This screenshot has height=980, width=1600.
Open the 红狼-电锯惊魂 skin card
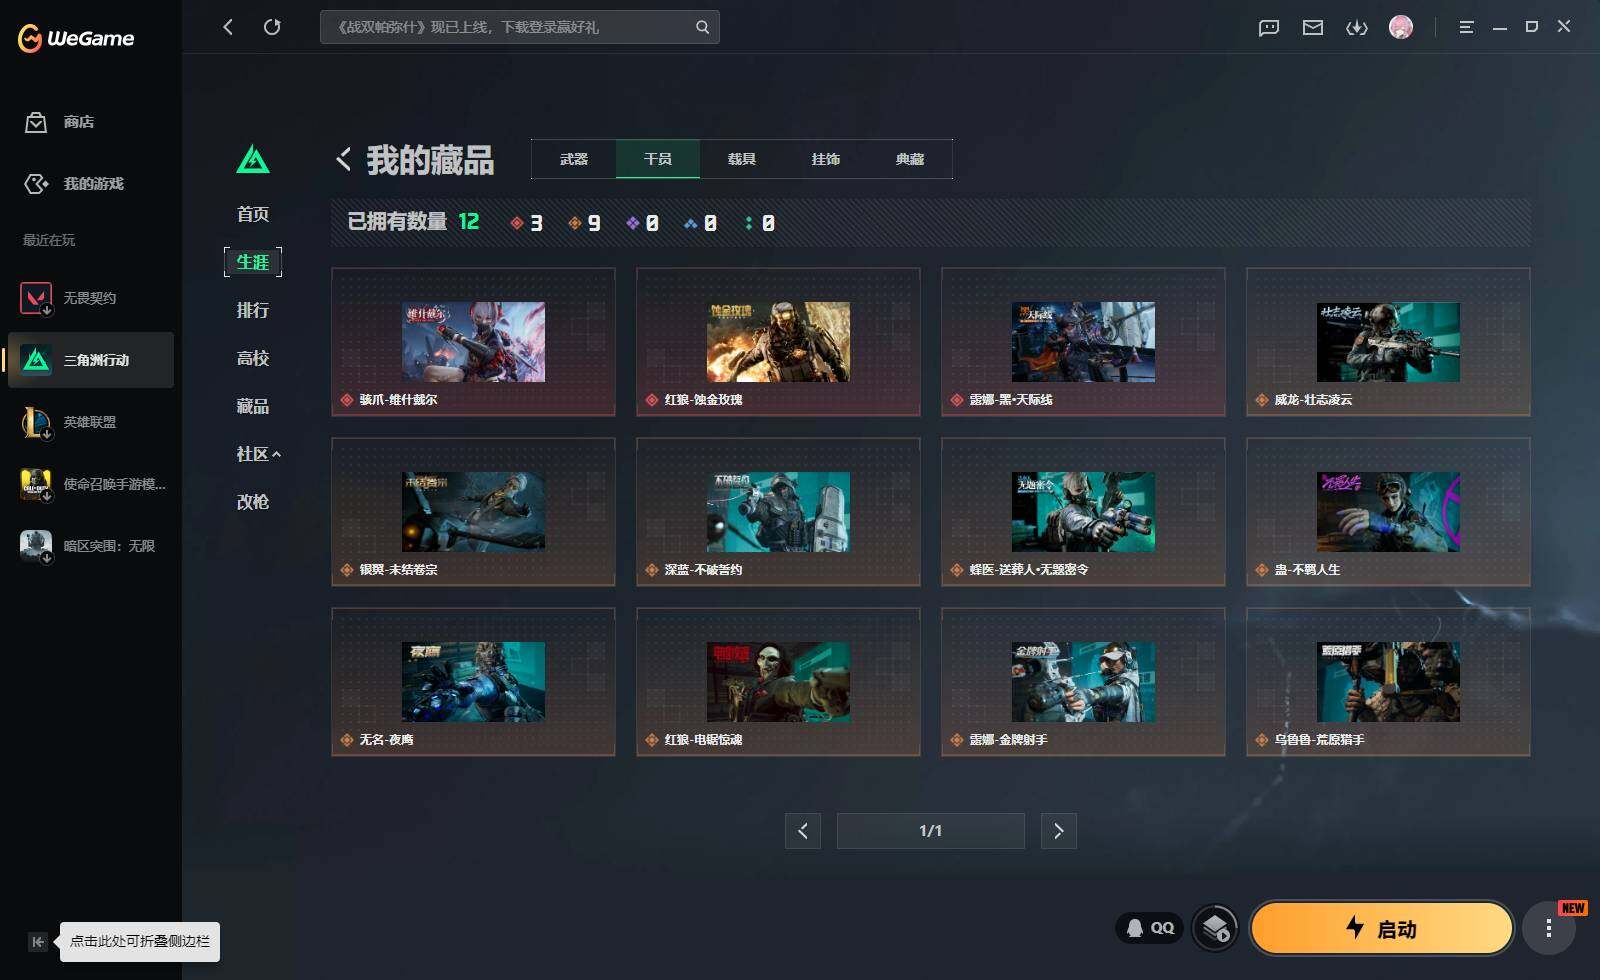(778, 682)
